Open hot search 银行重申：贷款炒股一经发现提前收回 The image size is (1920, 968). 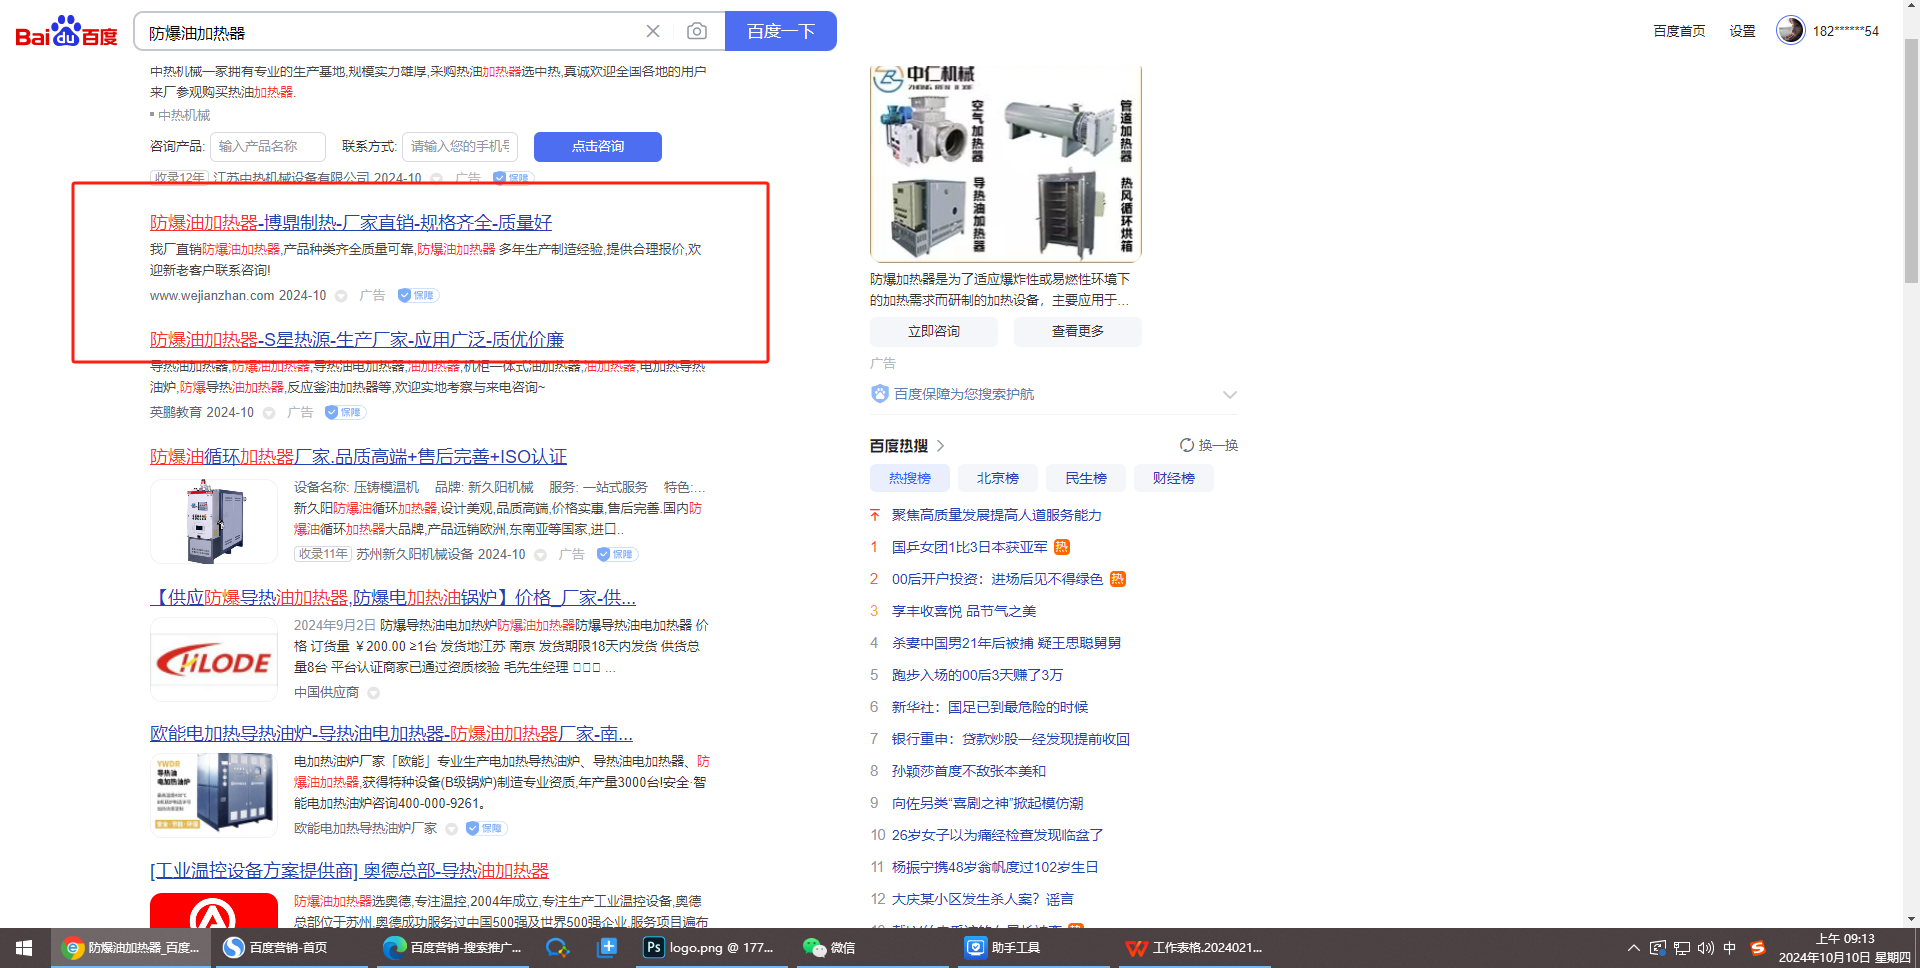(1011, 739)
